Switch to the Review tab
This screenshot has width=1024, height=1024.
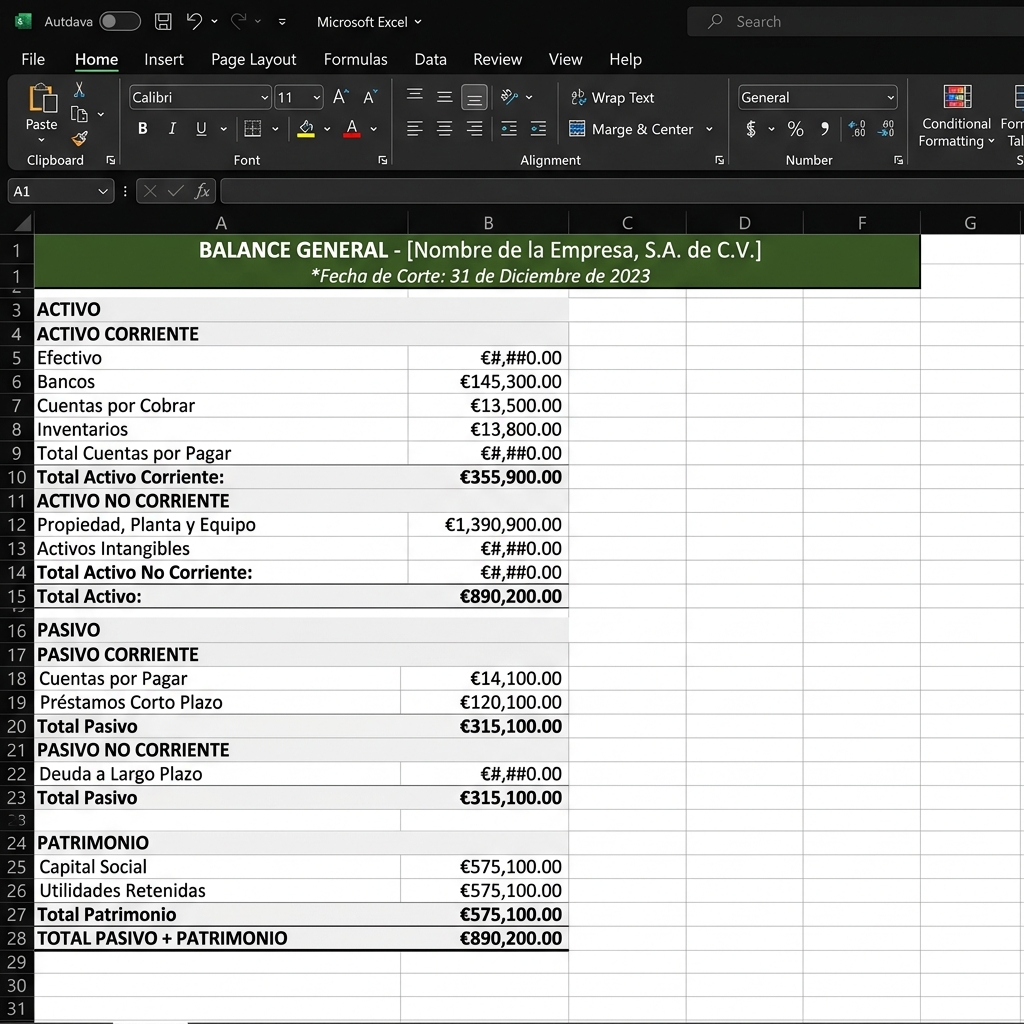[x=498, y=59]
